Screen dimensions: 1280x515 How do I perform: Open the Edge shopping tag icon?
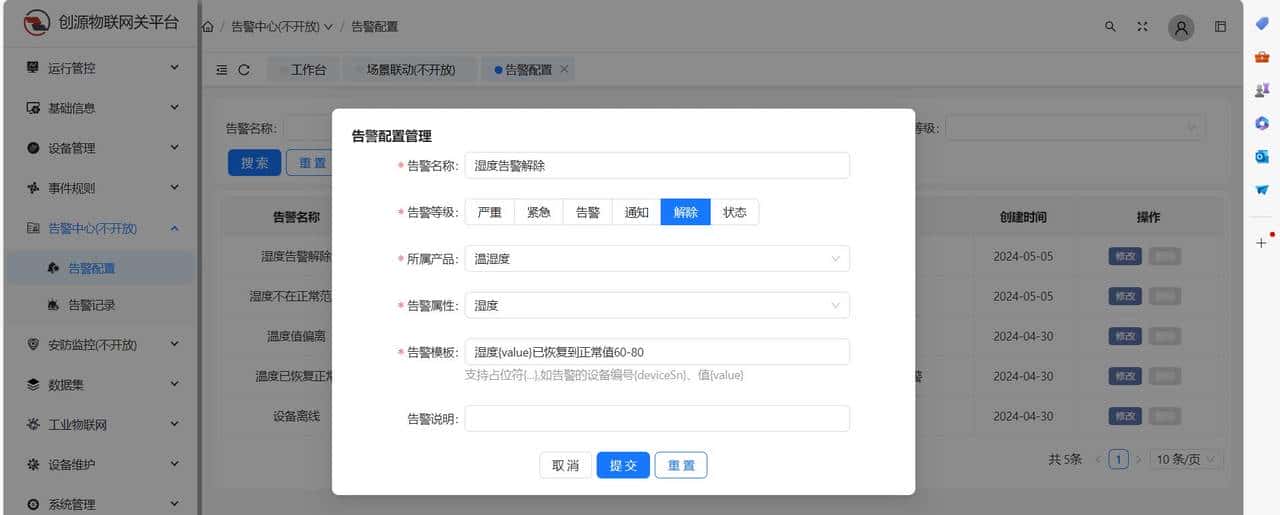[1262, 24]
